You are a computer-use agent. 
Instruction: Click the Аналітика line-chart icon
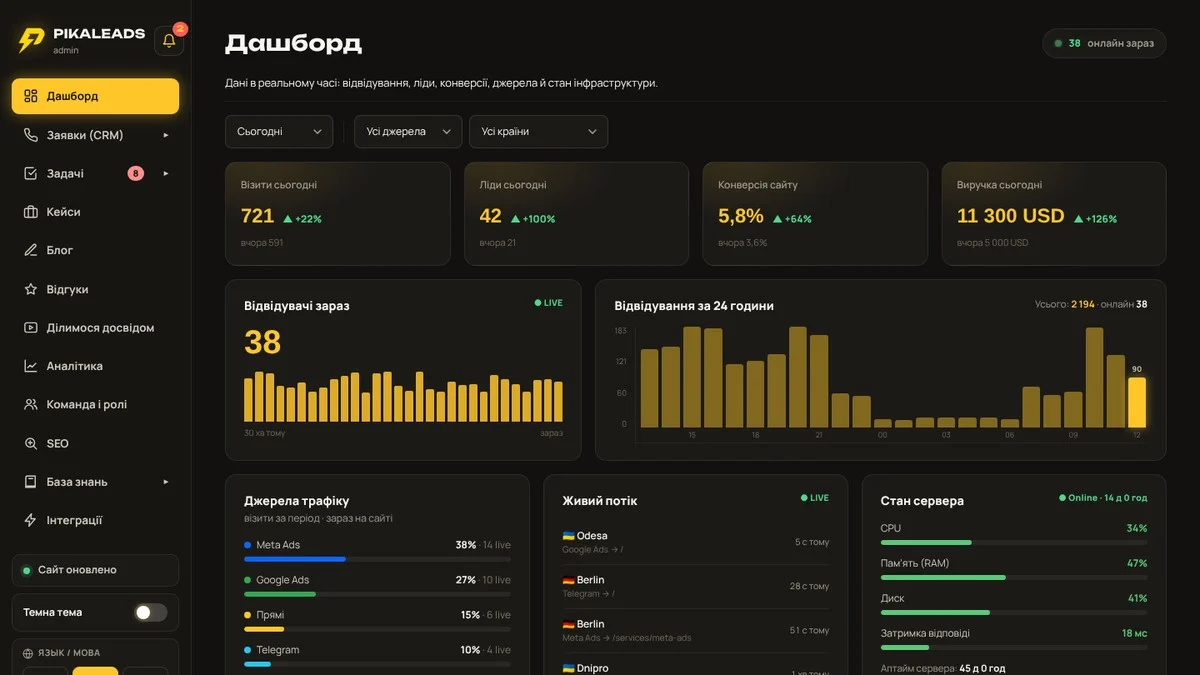pos(30,366)
